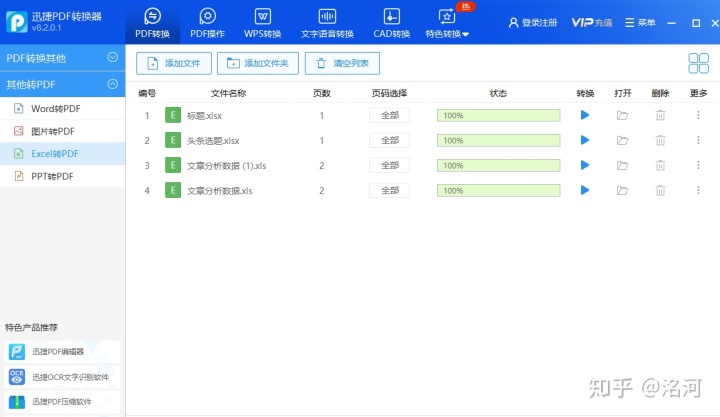Start conversion of 标题.xlsx
Image resolution: width=720 pixels, height=417 pixels.
585,115
